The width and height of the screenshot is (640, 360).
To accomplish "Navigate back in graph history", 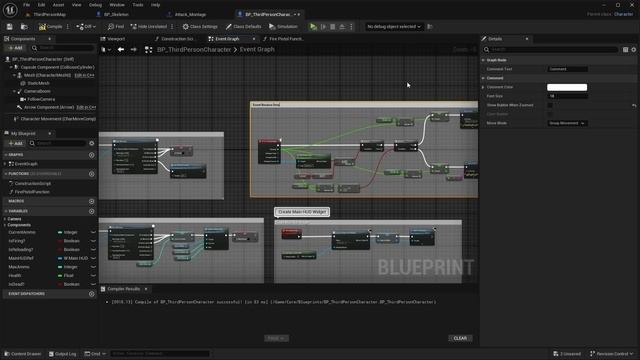I will [121, 49].
